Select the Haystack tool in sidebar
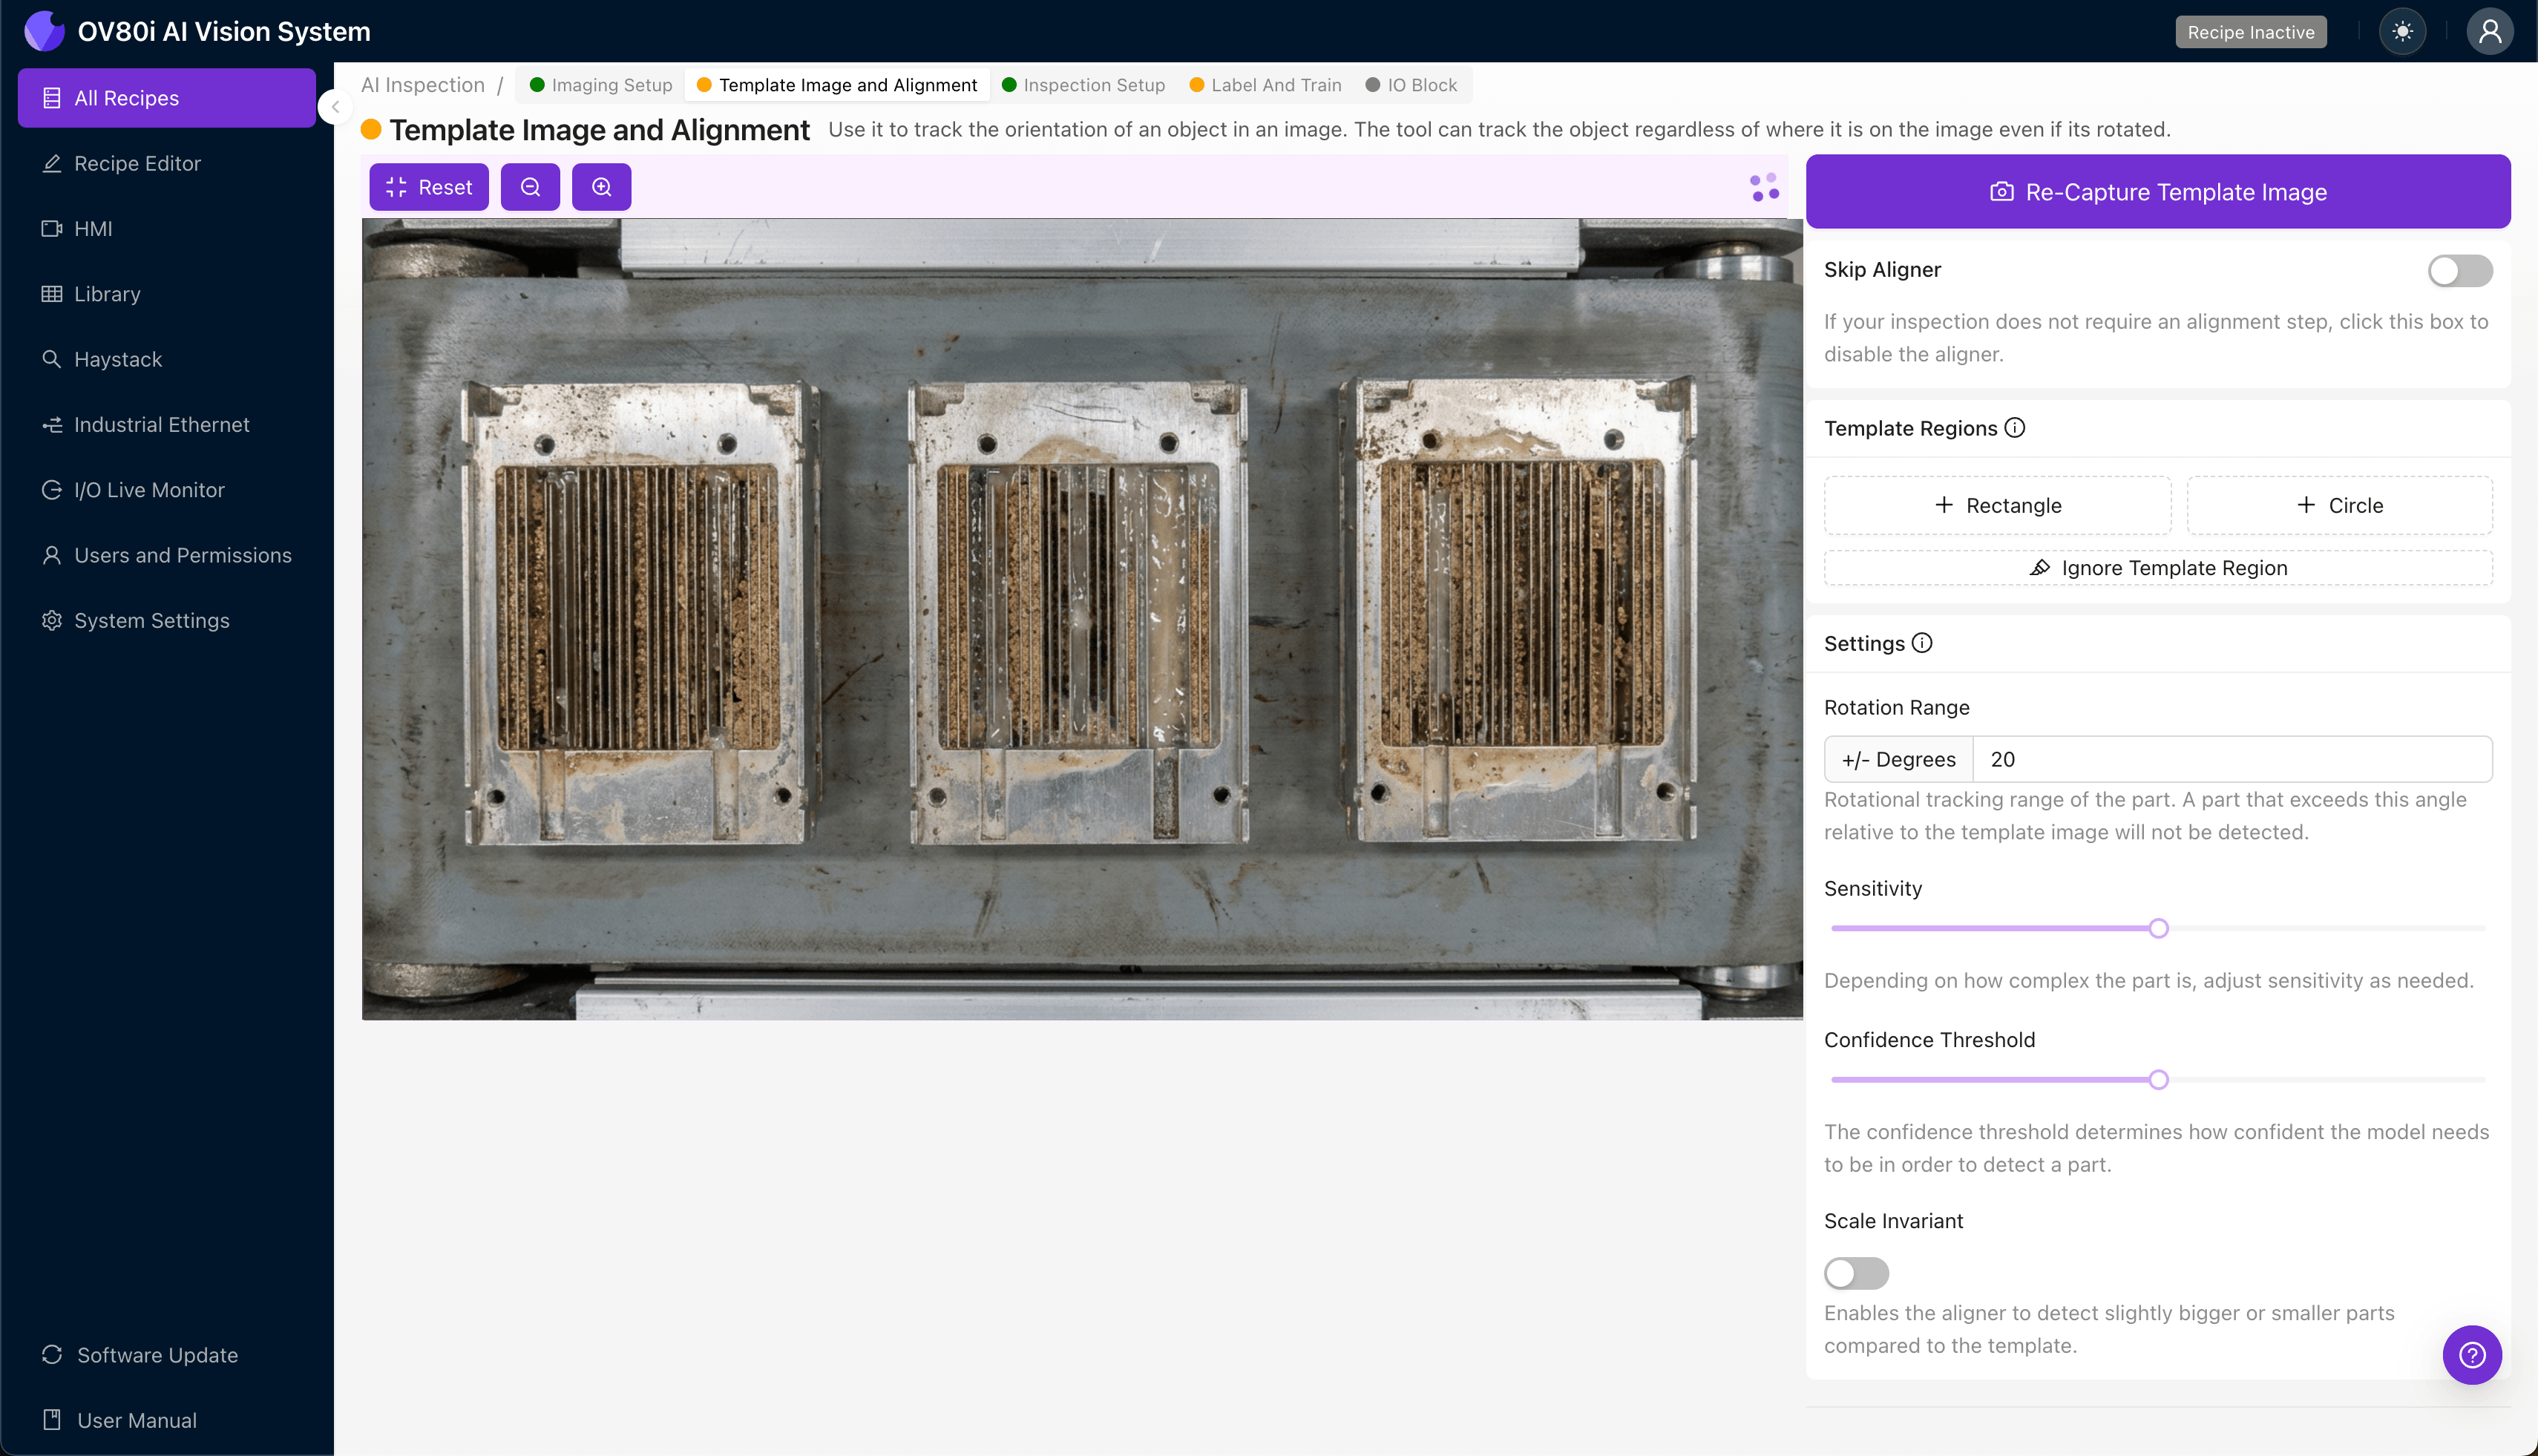This screenshot has height=1456, width=2538. click(116, 359)
